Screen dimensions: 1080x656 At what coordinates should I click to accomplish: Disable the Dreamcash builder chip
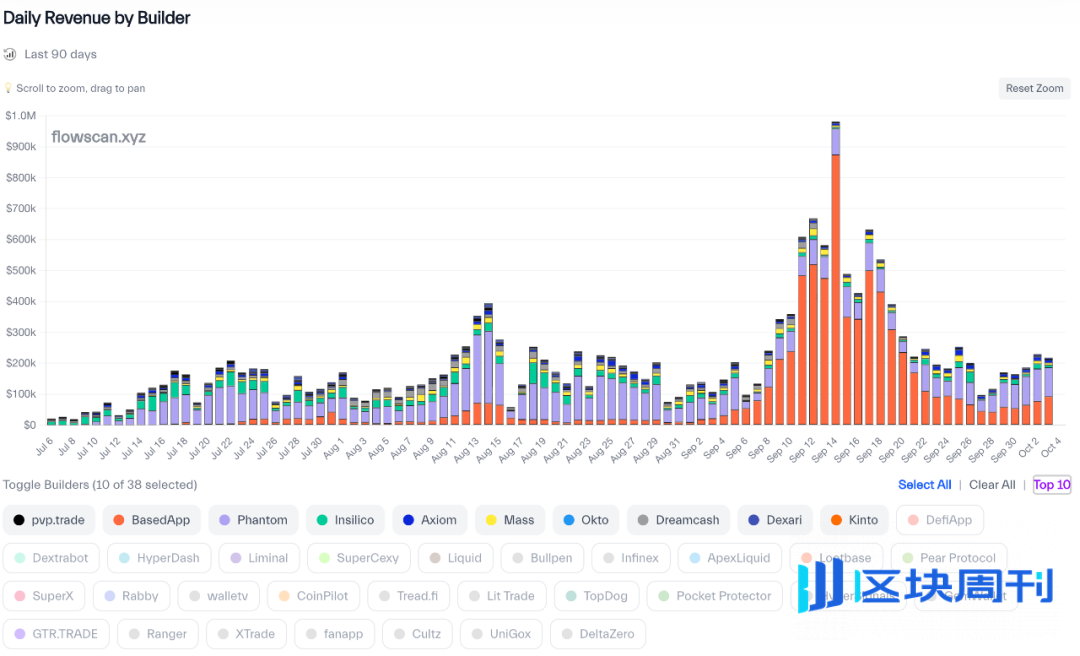click(x=678, y=520)
